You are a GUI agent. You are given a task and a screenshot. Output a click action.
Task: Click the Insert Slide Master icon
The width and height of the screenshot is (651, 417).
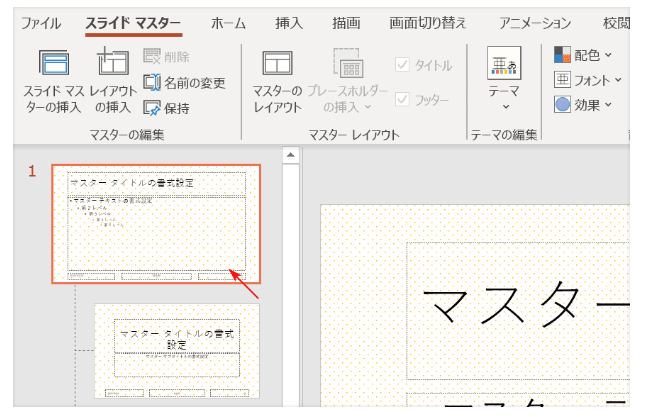[x=54, y=62]
